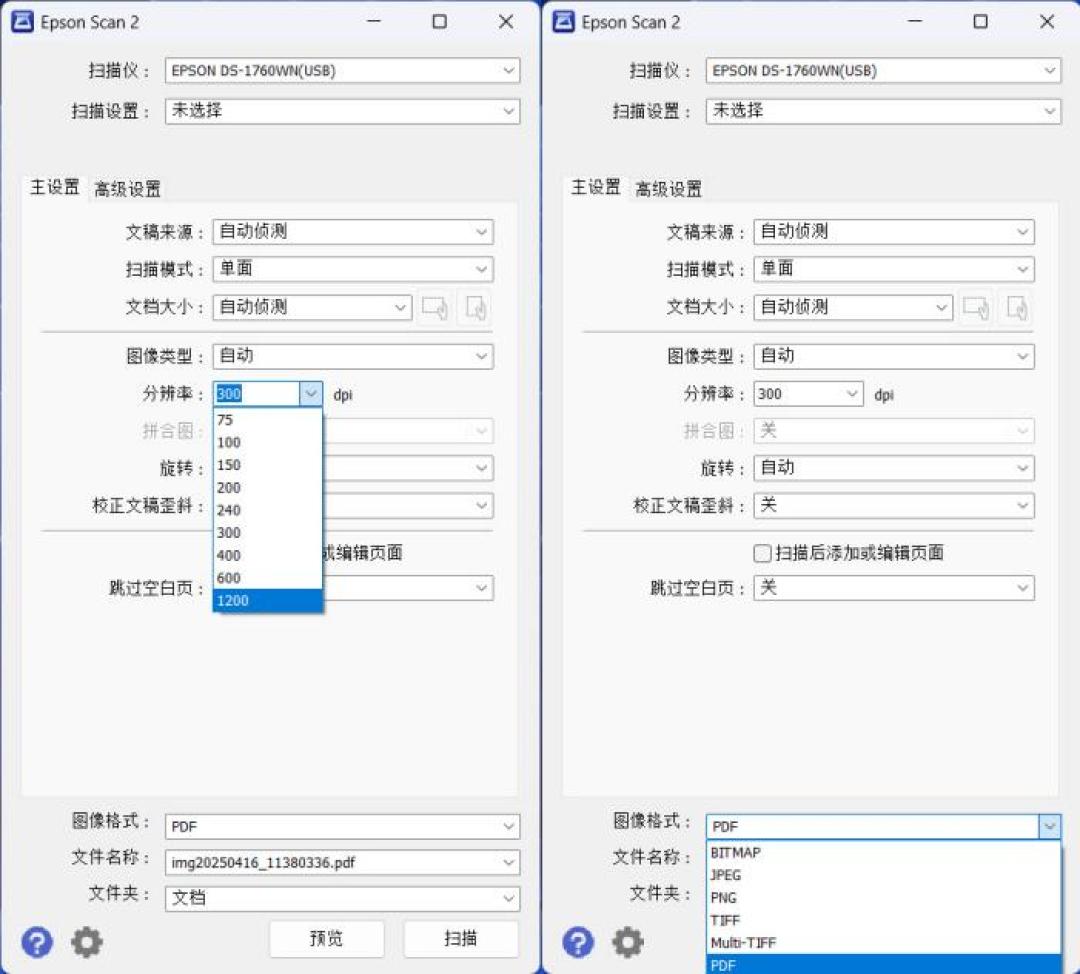Select 400 dpi resolution option
Image resolution: width=1080 pixels, height=974 pixels.
tap(268, 556)
